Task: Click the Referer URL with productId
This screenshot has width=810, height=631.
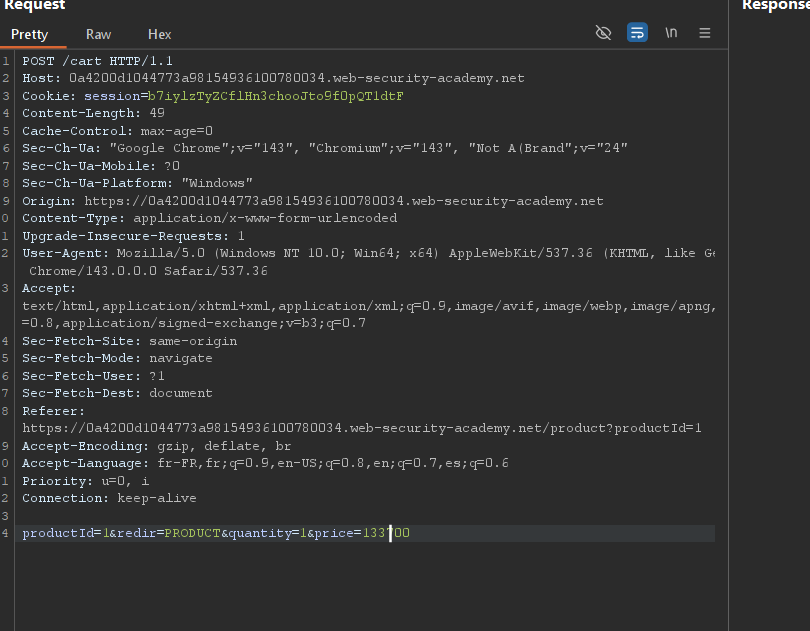Action: (x=361, y=428)
